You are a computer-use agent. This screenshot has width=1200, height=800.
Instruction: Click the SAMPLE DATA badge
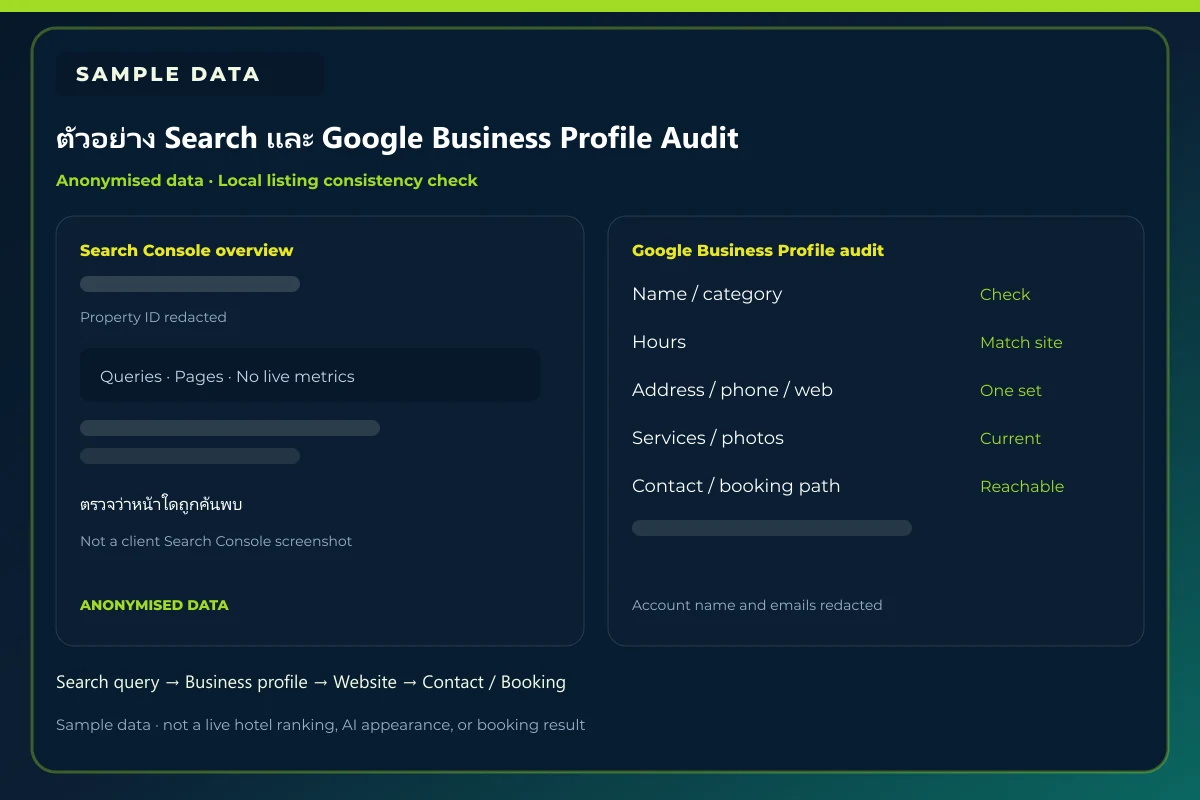(x=190, y=74)
